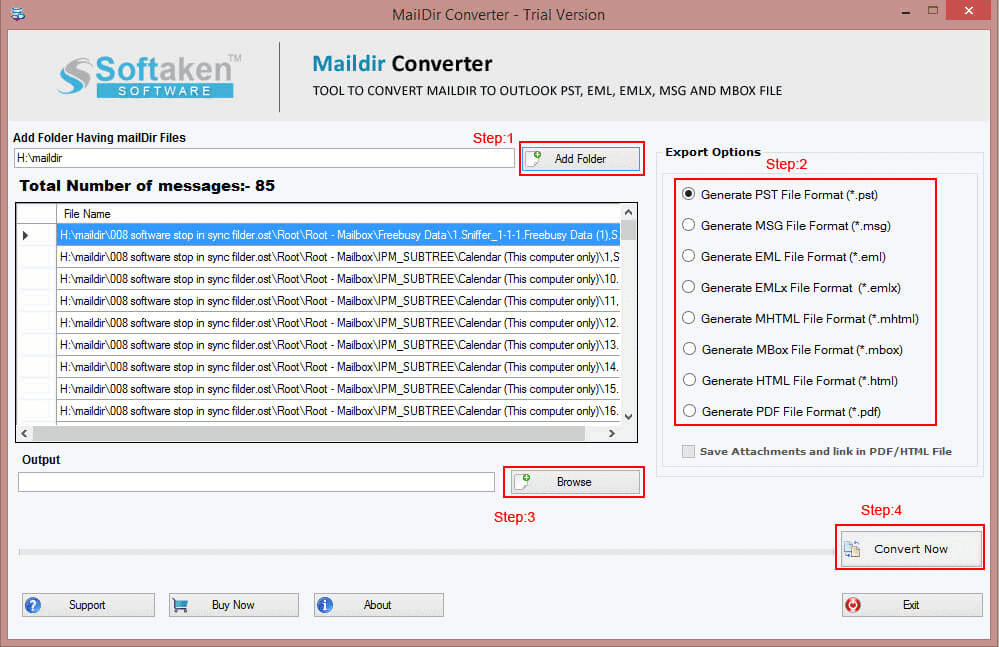Screen dimensions: 999x647
Task: Select Generate PDF File Format option
Action: [x=782, y=411]
